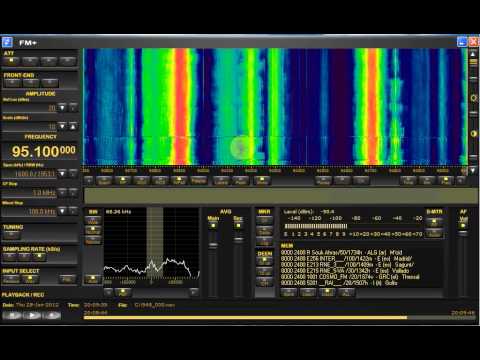
Task: Click the lit toolbar button beside the left-arrow-adjacent button
Action: [123, 181]
